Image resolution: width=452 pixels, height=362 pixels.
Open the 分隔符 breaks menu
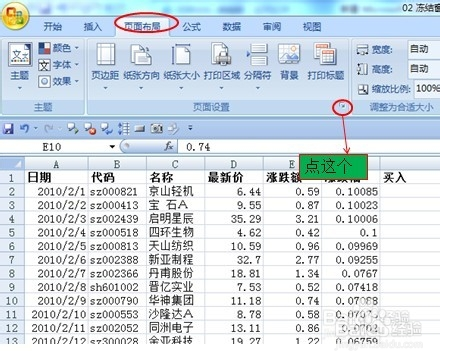point(257,66)
